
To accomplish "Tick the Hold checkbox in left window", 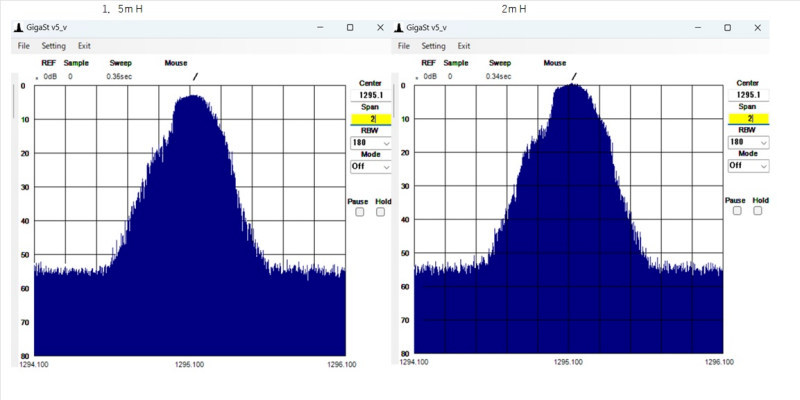I will coord(380,212).
